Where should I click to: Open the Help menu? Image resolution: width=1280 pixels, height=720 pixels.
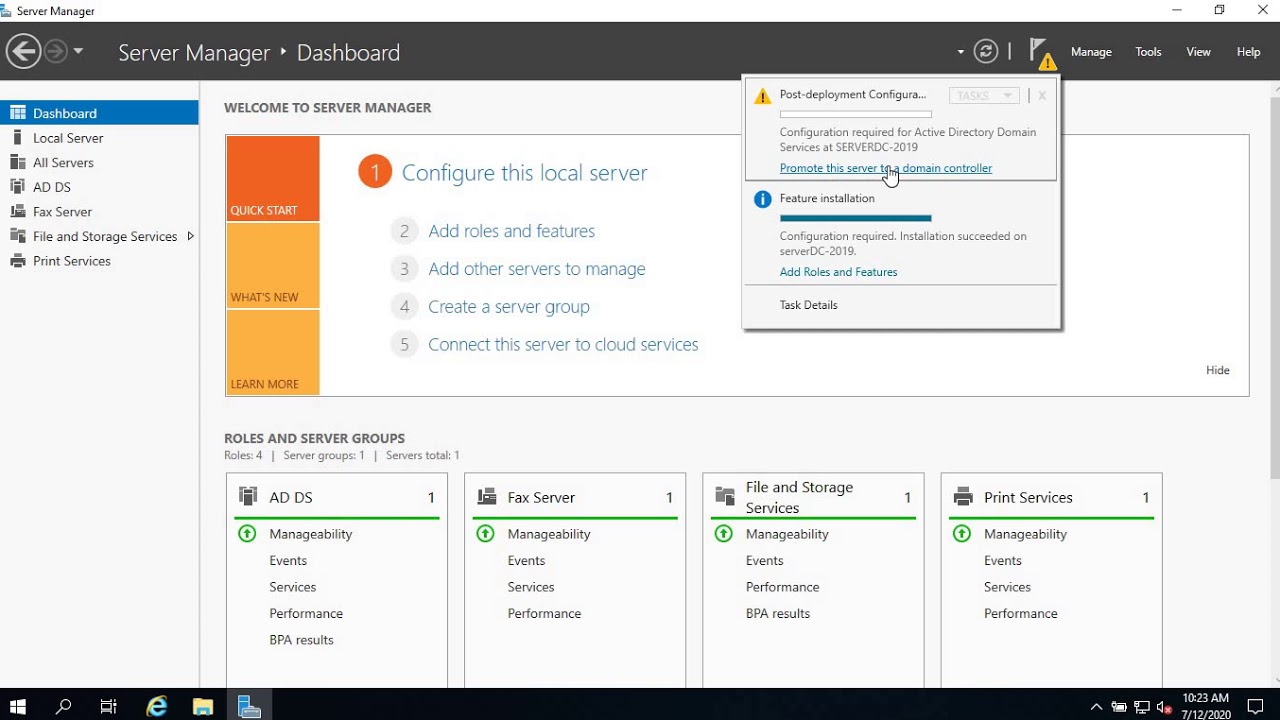pos(1248,52)
